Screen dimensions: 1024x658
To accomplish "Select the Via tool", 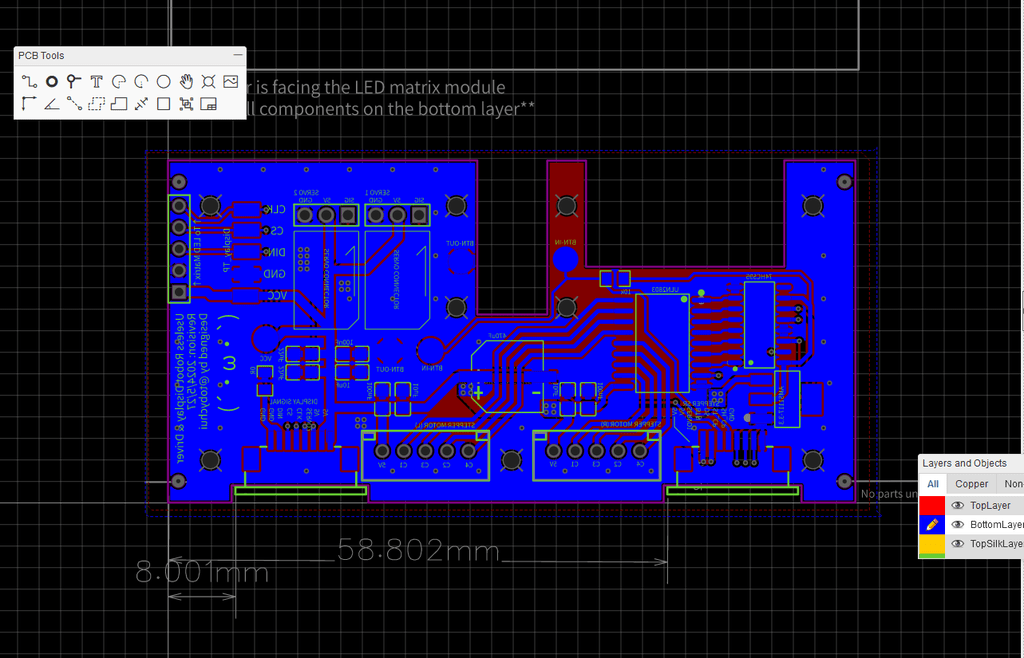I will click(74, 82).
